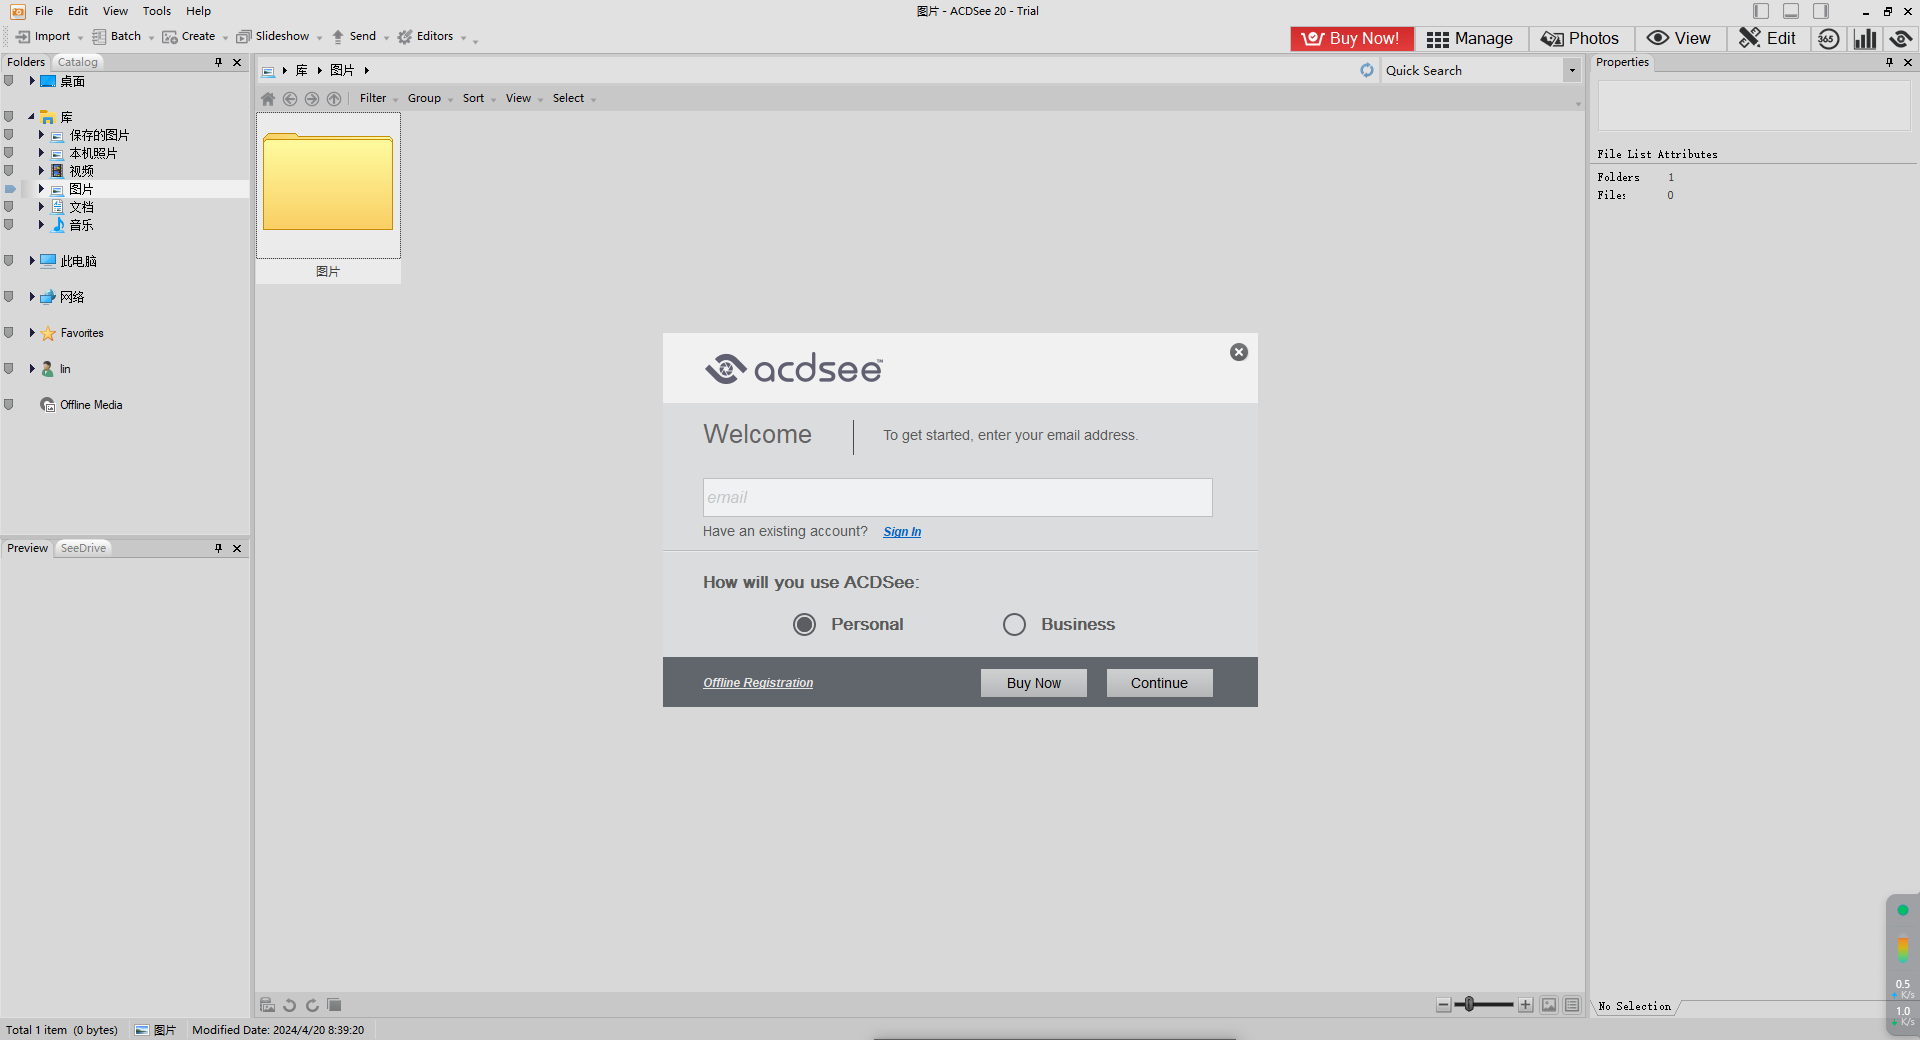Toggle Easy-Select indicator for Offline Media

coord(9,405)
